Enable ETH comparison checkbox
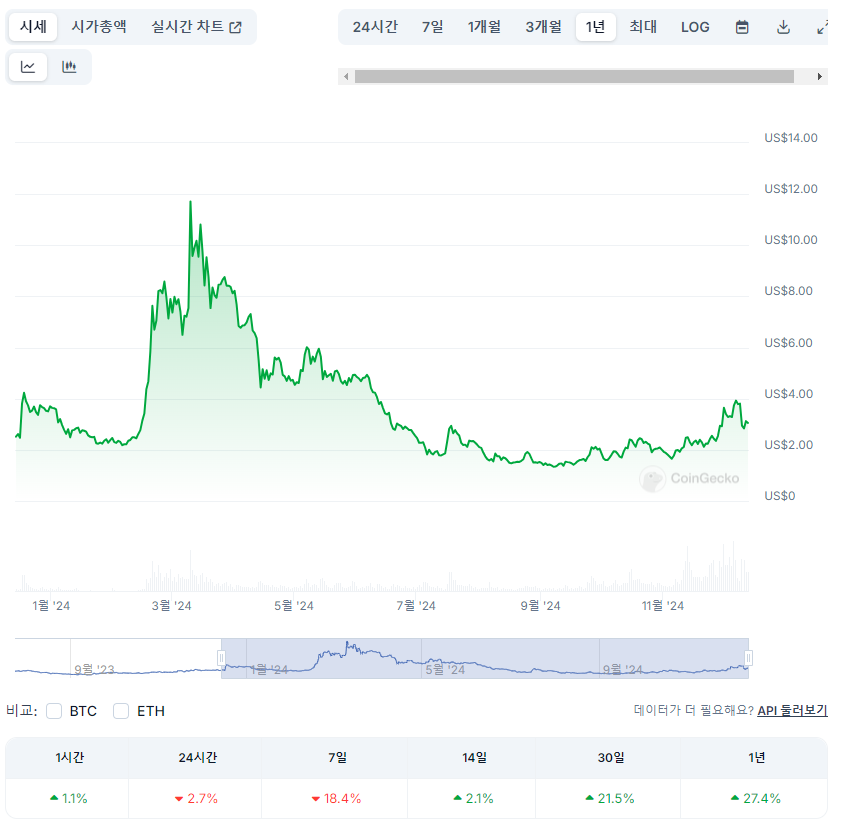 121,711
